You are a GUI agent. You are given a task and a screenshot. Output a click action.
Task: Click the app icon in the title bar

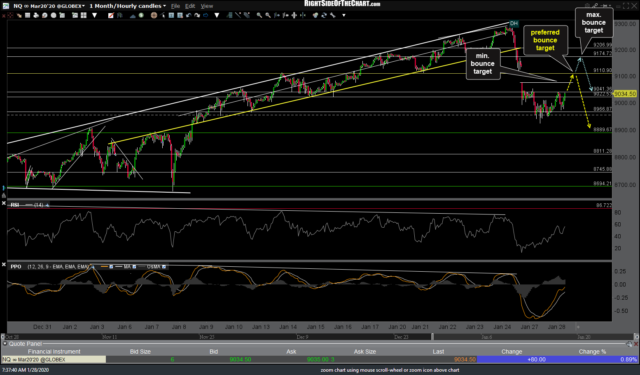pos(6,6)
